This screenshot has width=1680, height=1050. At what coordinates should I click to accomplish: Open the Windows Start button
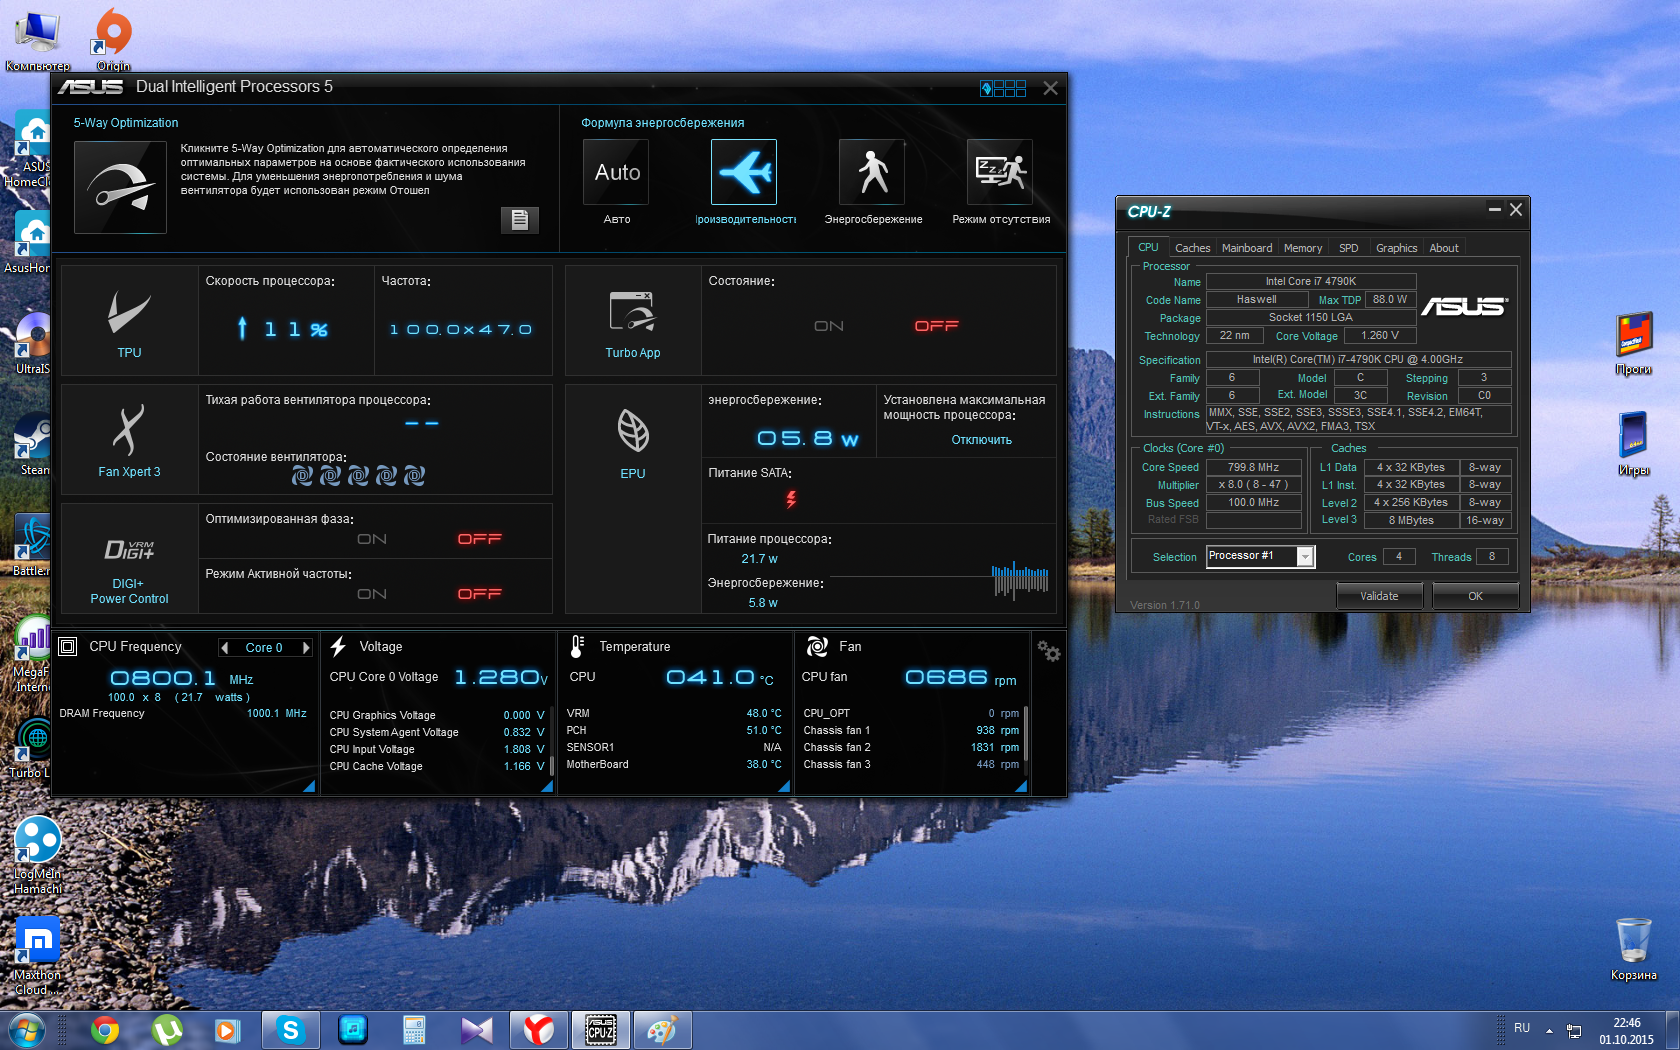click(x=26, y=1029)
